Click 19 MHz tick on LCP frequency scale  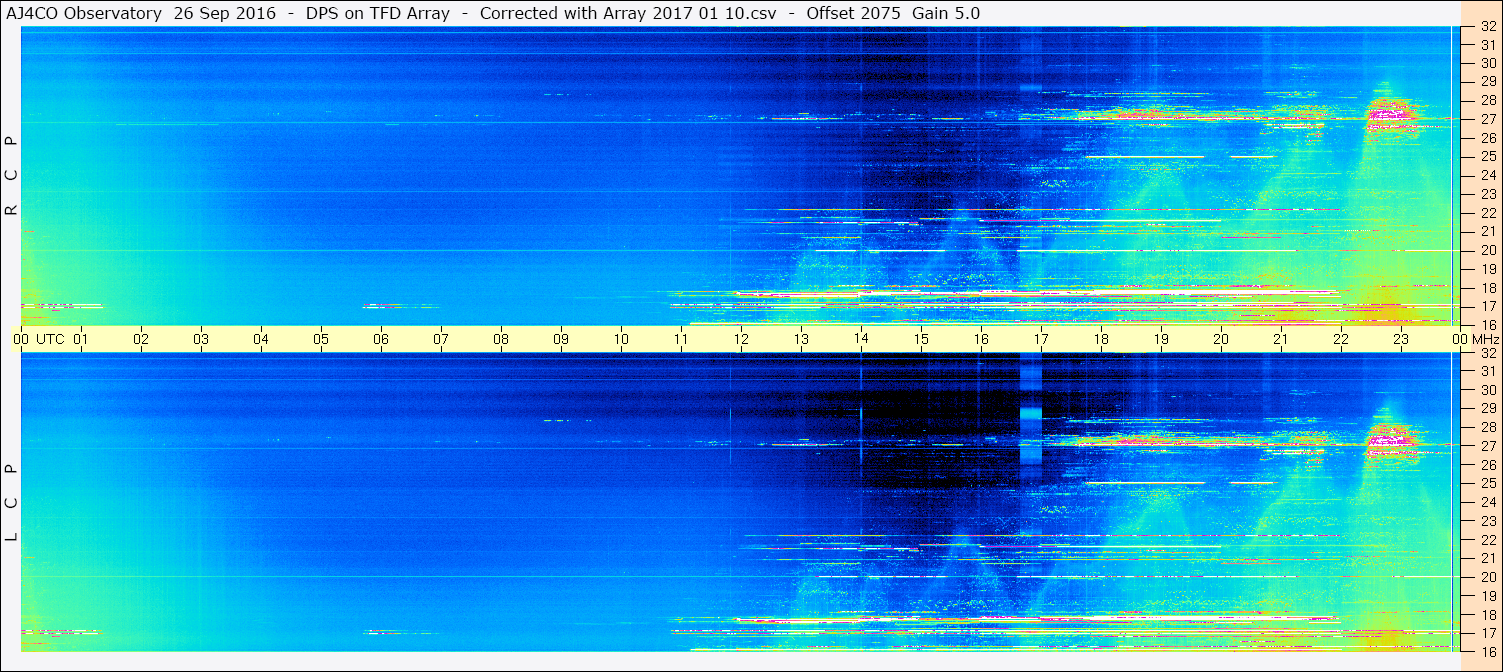1487,596
